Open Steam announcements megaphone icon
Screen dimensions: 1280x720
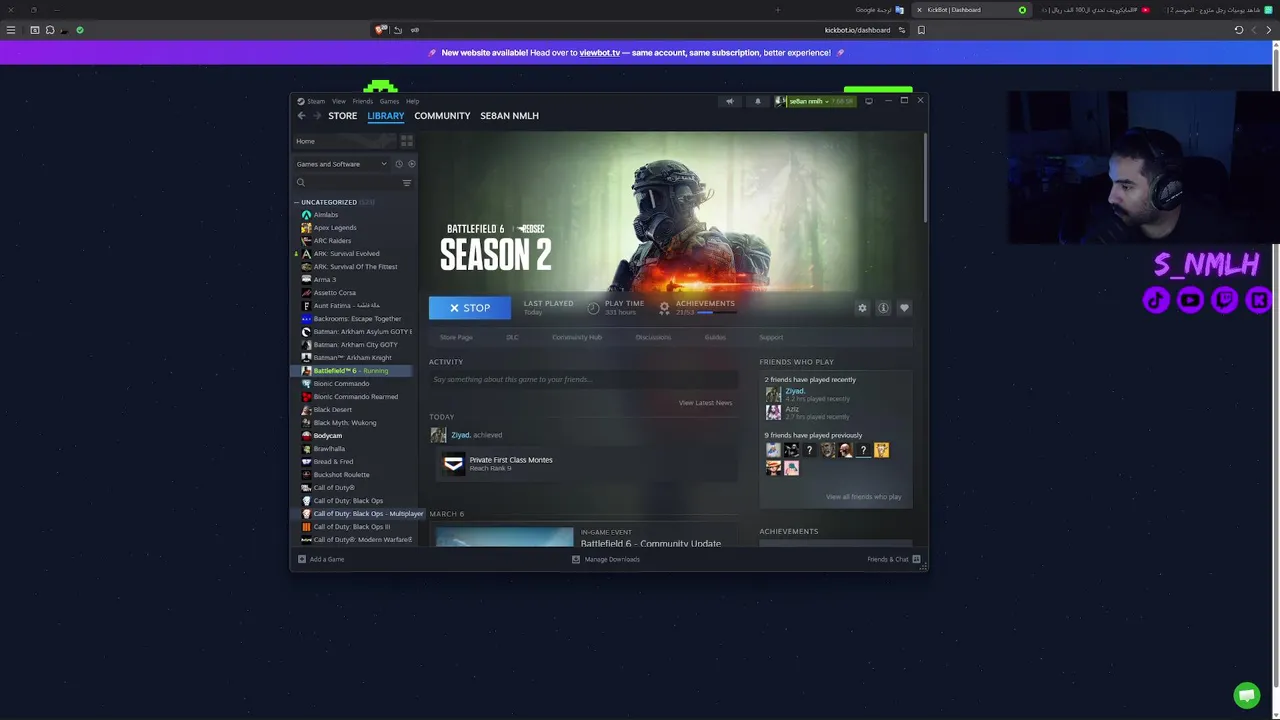click(x=729, y=101)
